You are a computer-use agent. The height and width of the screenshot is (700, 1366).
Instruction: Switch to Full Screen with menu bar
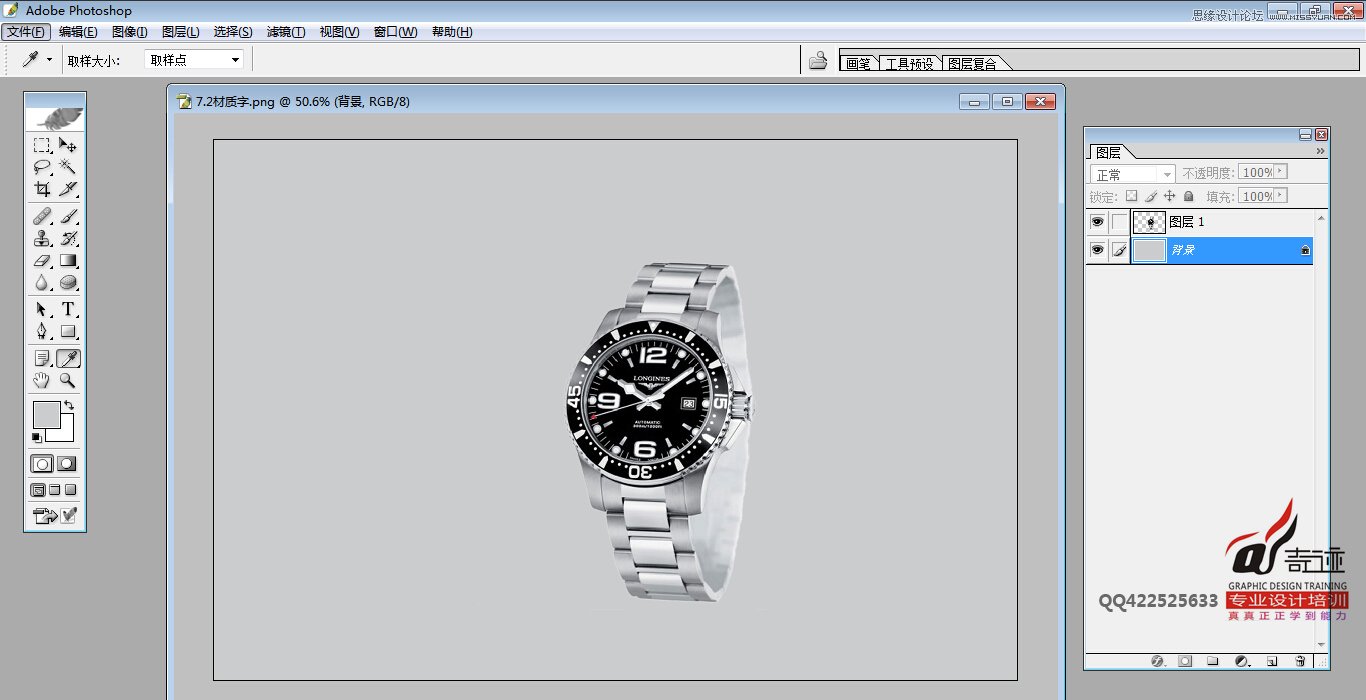55,490
